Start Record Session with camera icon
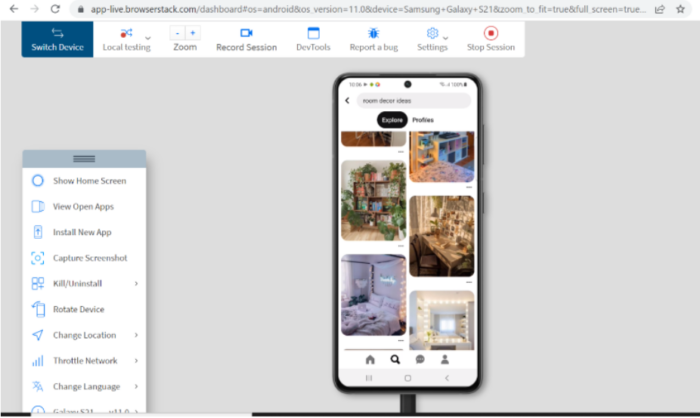This screenshot has height=418, width=700. click(246, 39)
